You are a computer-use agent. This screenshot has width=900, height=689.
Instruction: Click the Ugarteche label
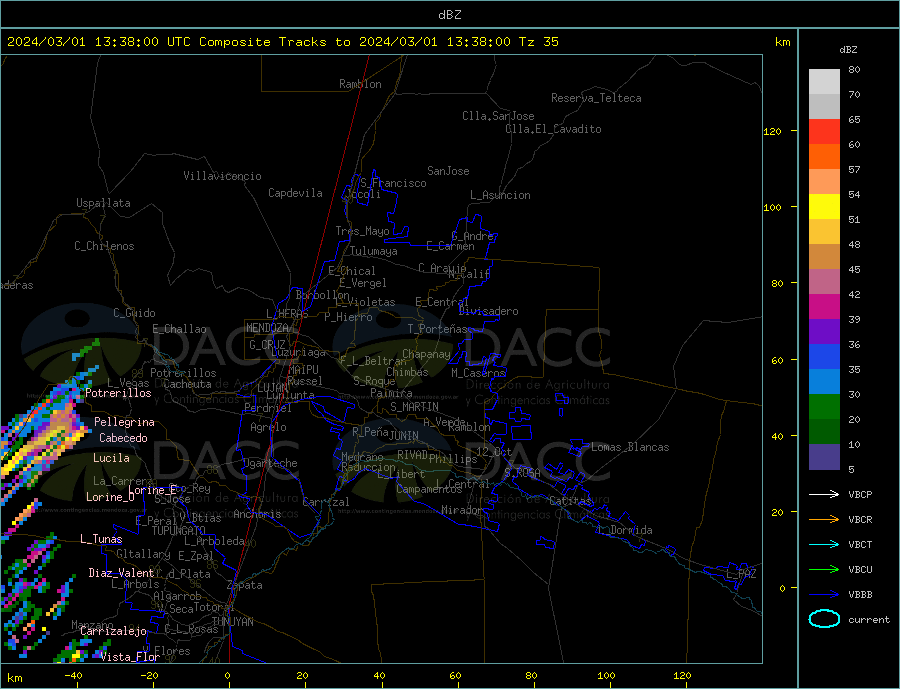[270, 463]
